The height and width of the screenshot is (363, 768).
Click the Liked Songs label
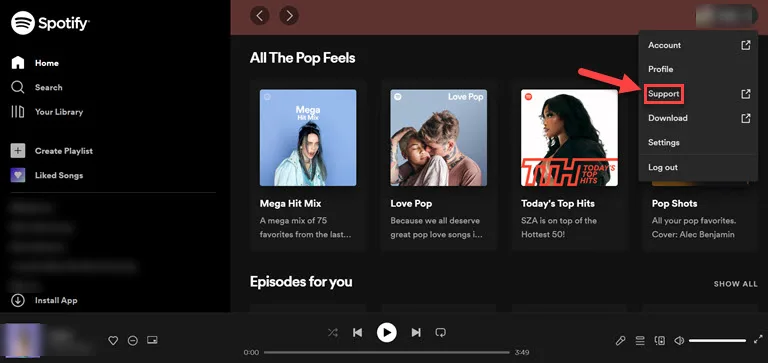click(x=59, y=175)
